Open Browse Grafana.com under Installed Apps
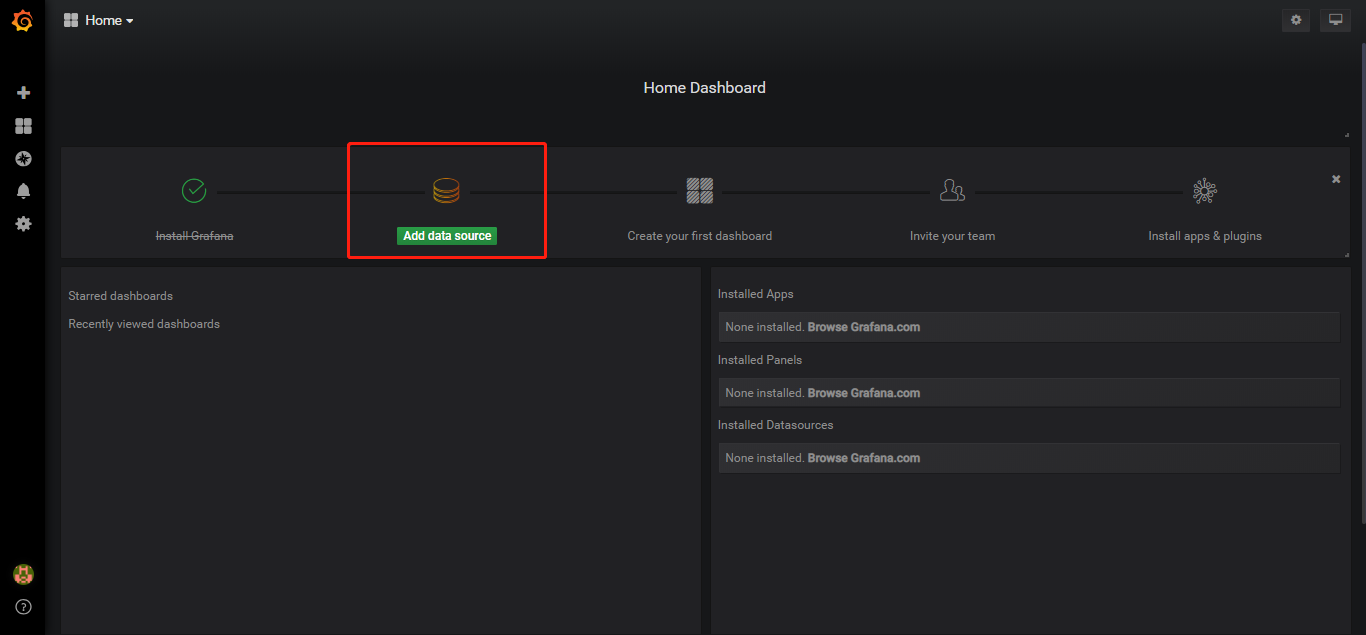Viewport: 1366px width, 635px height. click(864, 327)
